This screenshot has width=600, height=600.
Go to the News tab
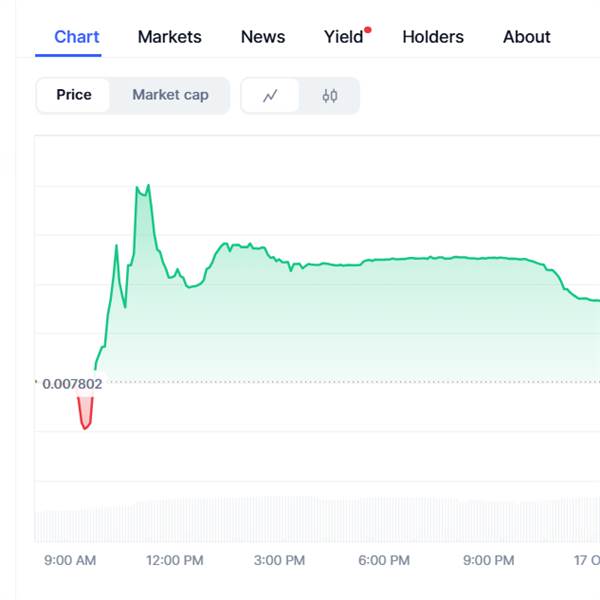[x=263, y=37]
